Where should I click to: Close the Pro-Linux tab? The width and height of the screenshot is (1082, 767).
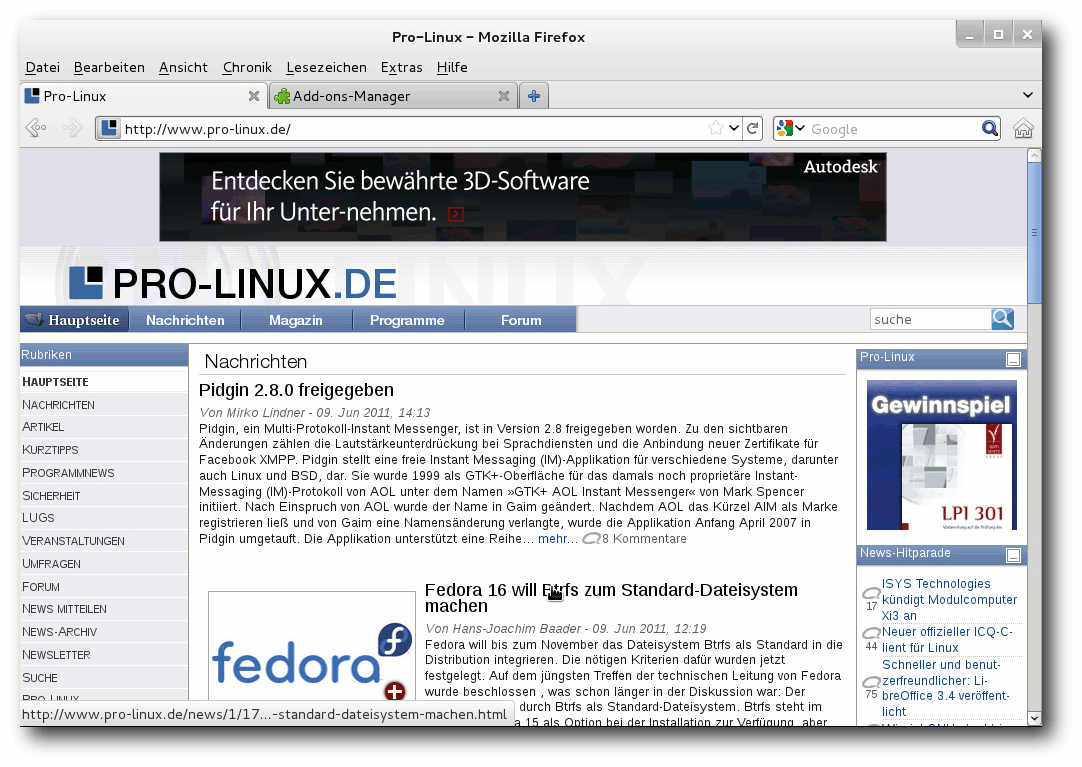click(x=254, y=97)
